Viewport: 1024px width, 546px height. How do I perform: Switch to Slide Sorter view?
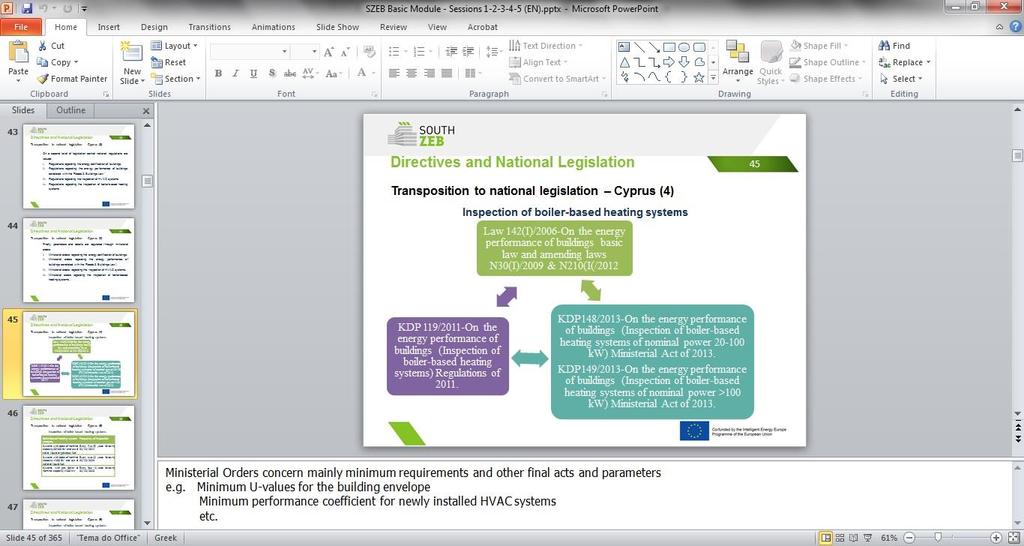point(839,538)
